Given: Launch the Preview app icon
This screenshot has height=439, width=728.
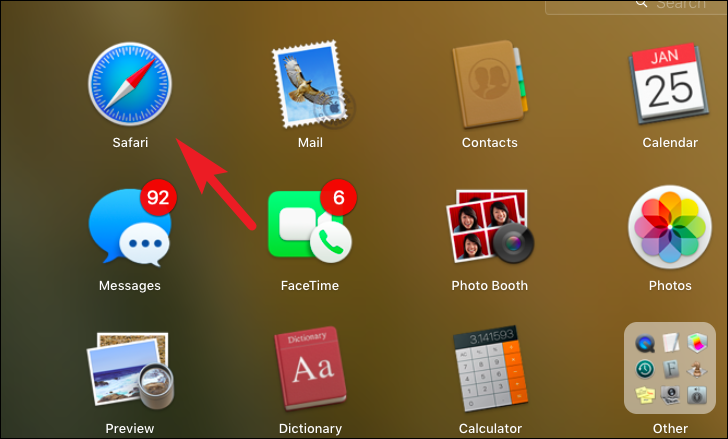Looking at the screenshot, I should [x=130, y=371].
